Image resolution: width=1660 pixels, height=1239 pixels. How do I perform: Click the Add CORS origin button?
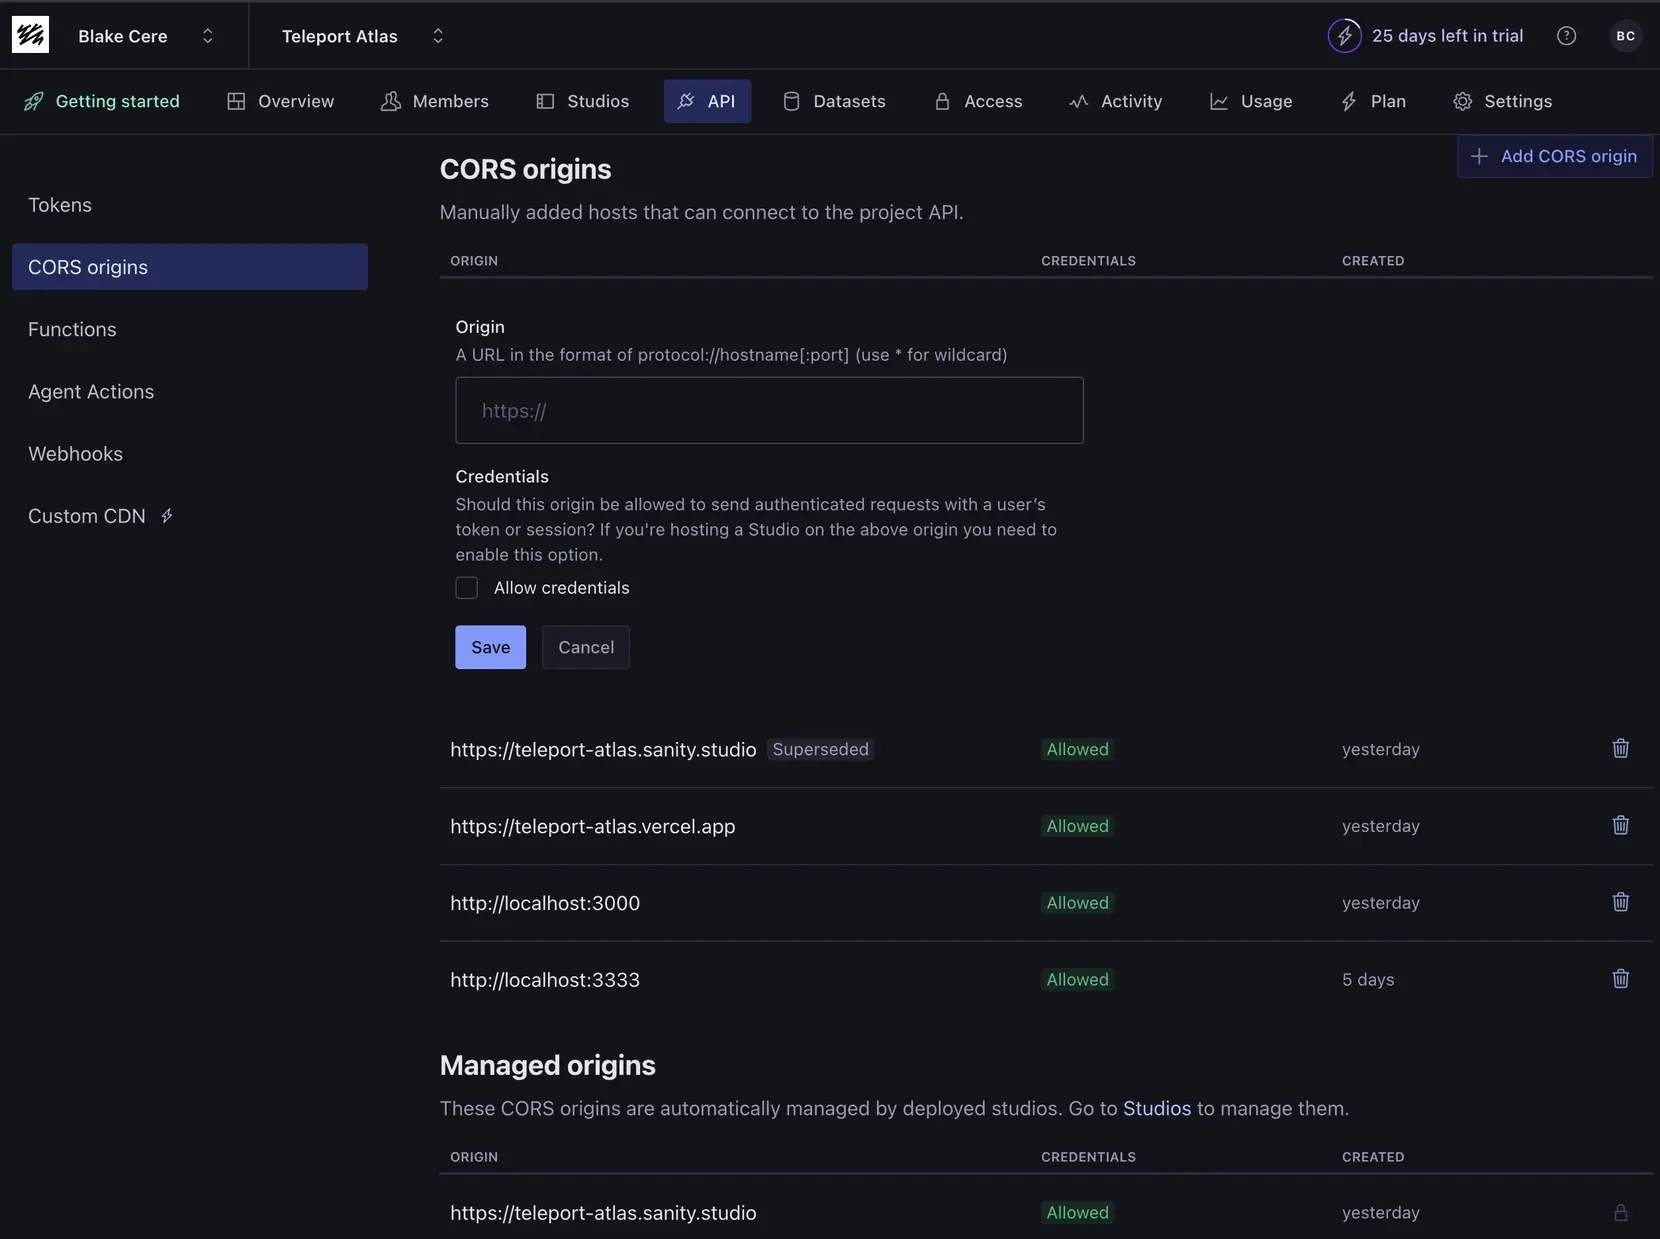(1554, 156)
